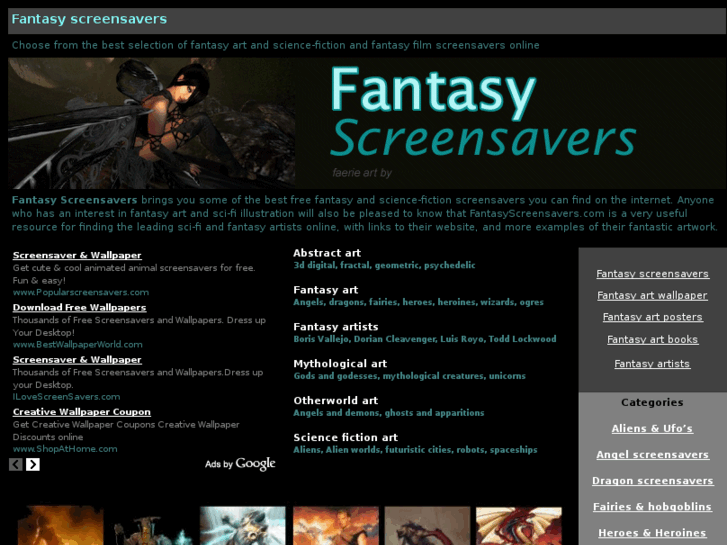The width and height of the screenshot is (727, 545).
Task: Click the Categories heading in sidebar
Action: click(652, 403)
